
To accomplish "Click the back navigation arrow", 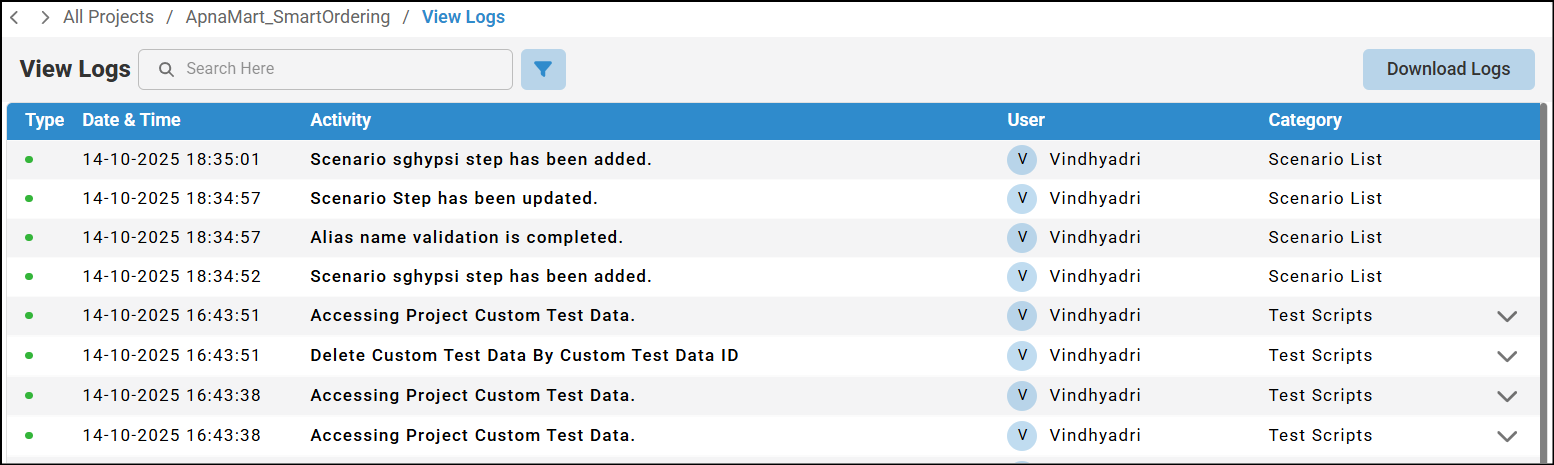I will pyautogui.click(x=14, y=17).
